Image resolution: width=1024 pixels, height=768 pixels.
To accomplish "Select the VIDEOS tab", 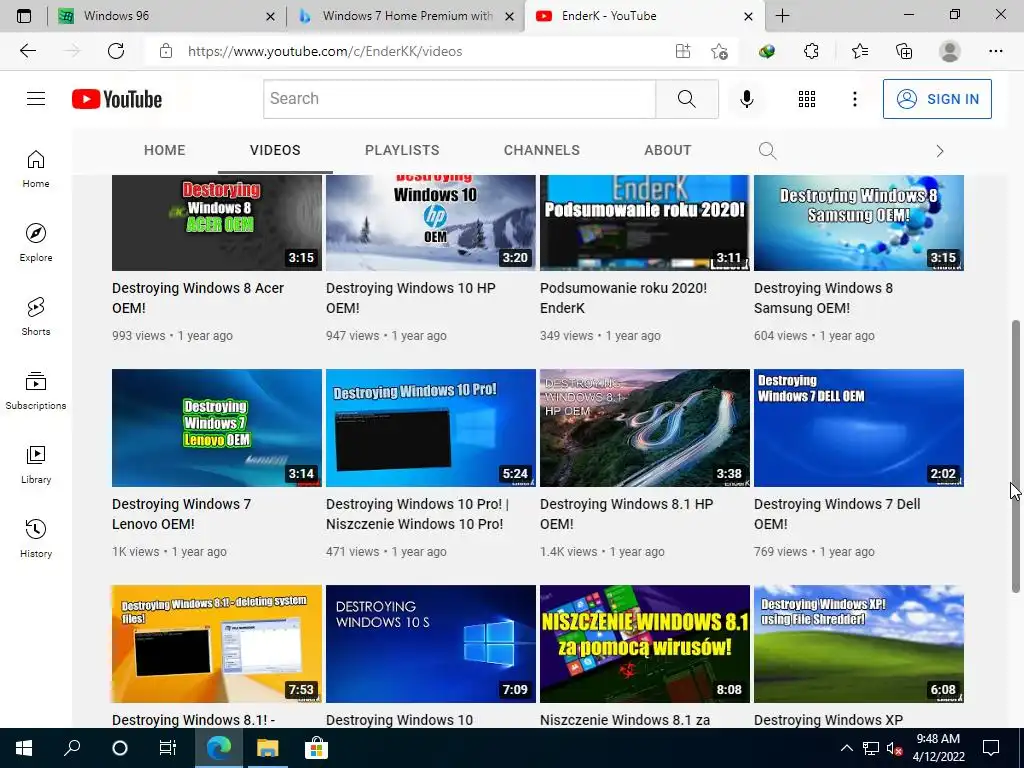I will pyautogui.click(x=275, y=150).
